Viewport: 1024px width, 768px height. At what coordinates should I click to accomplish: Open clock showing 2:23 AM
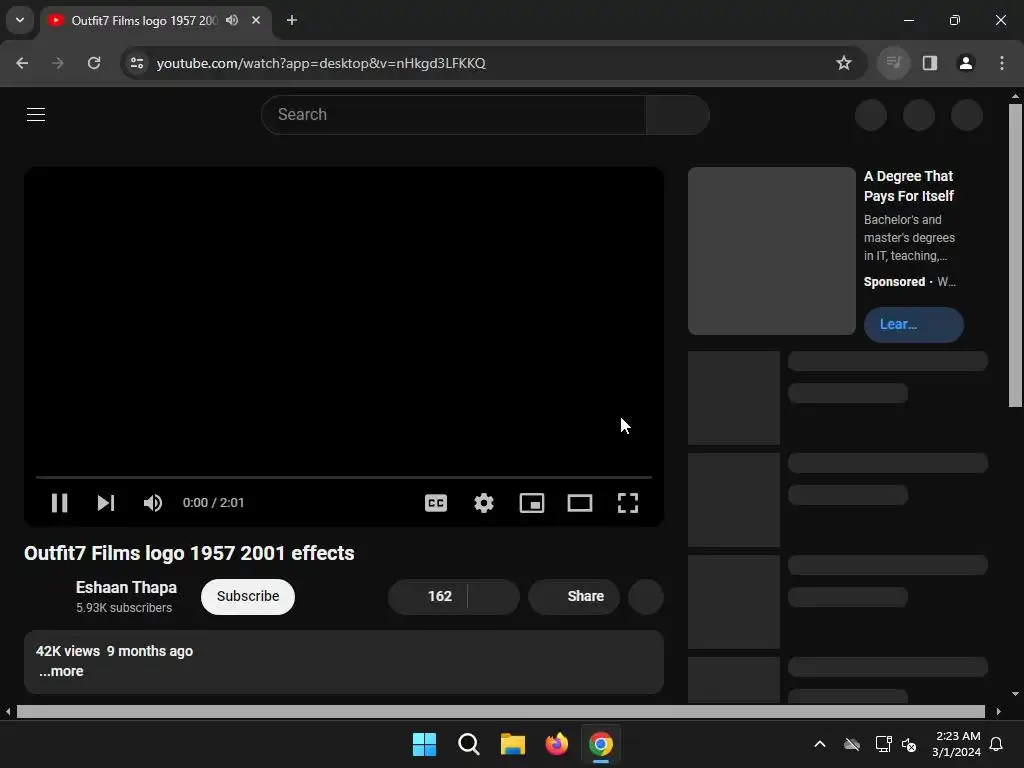click(957, 744)
